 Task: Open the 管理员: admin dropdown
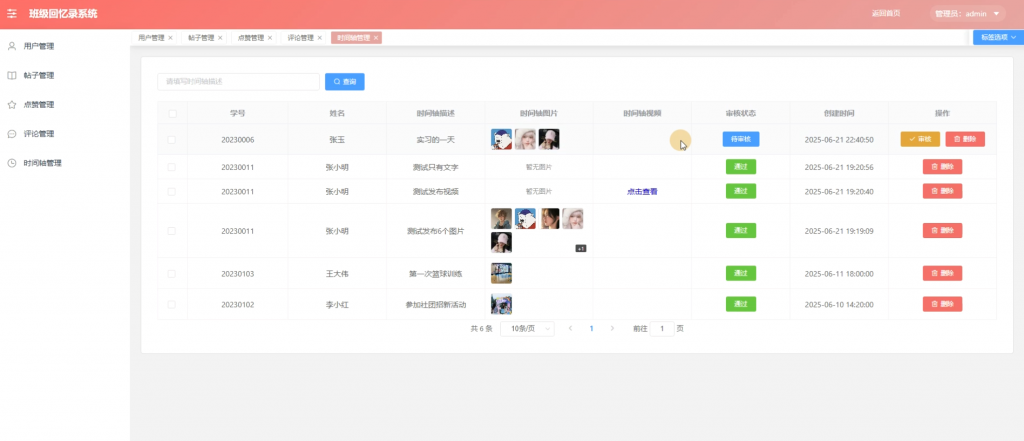967,14
